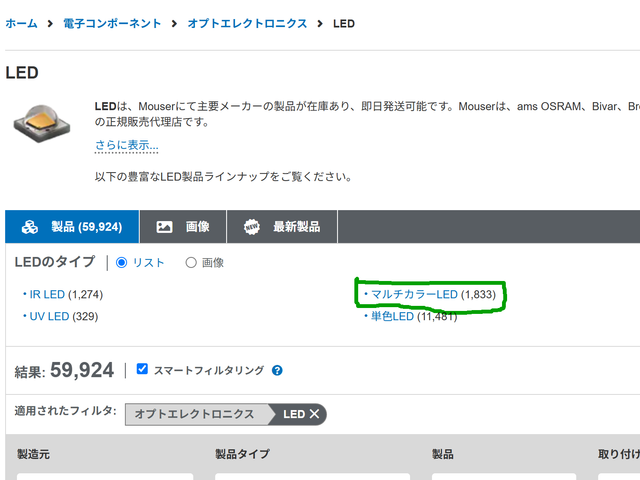Switch to the 最新製品 tab
The width and height of the screenshot is (640, 480).
pyautogui.click(x=282, y=227)
